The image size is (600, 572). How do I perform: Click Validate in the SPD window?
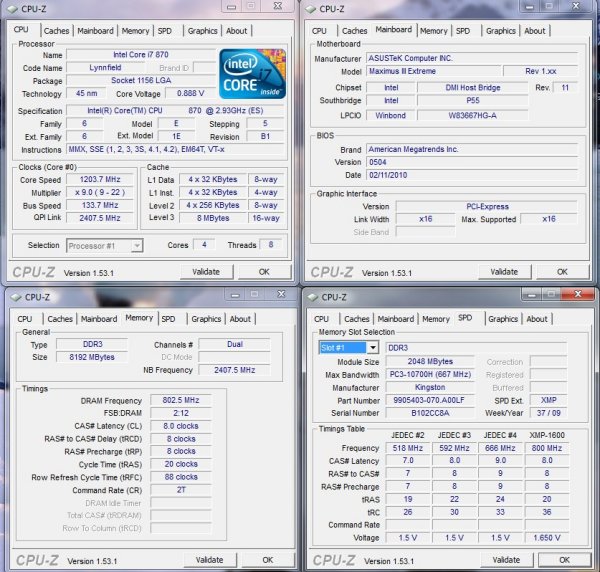[x=506, y=560]
